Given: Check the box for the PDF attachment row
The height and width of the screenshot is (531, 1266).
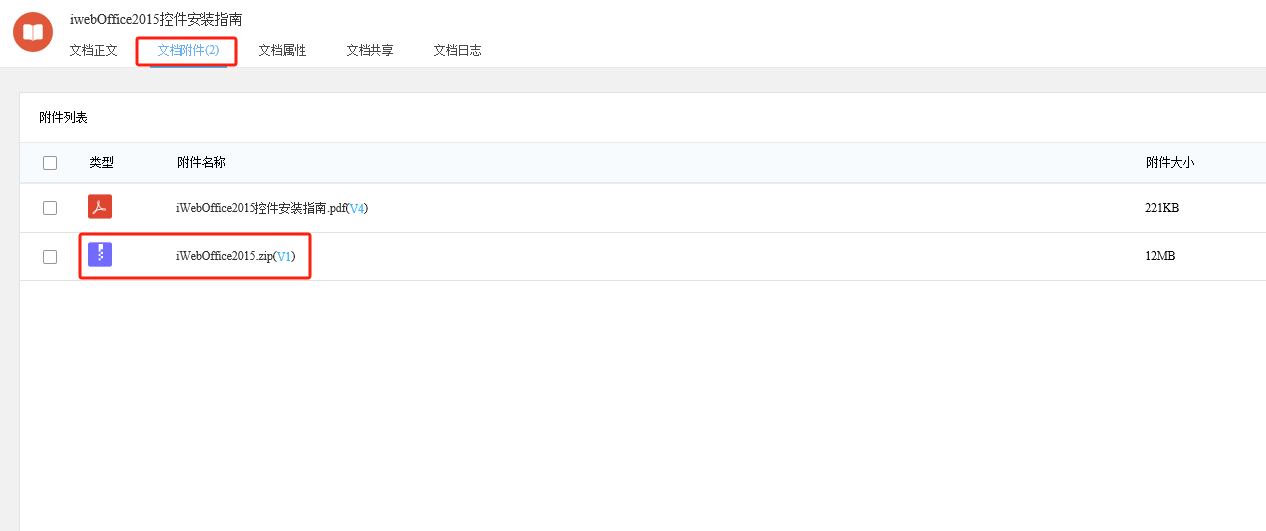Looking at the screenshot, I should pos(50,208).
